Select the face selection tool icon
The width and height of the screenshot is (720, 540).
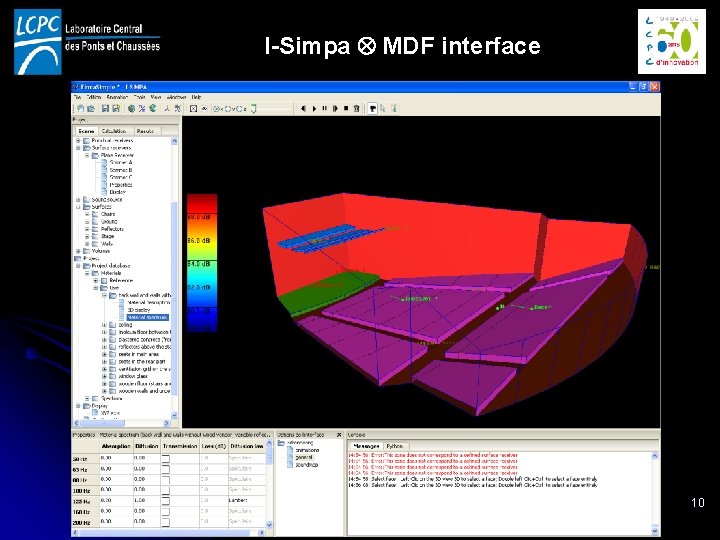click(372, 108)
